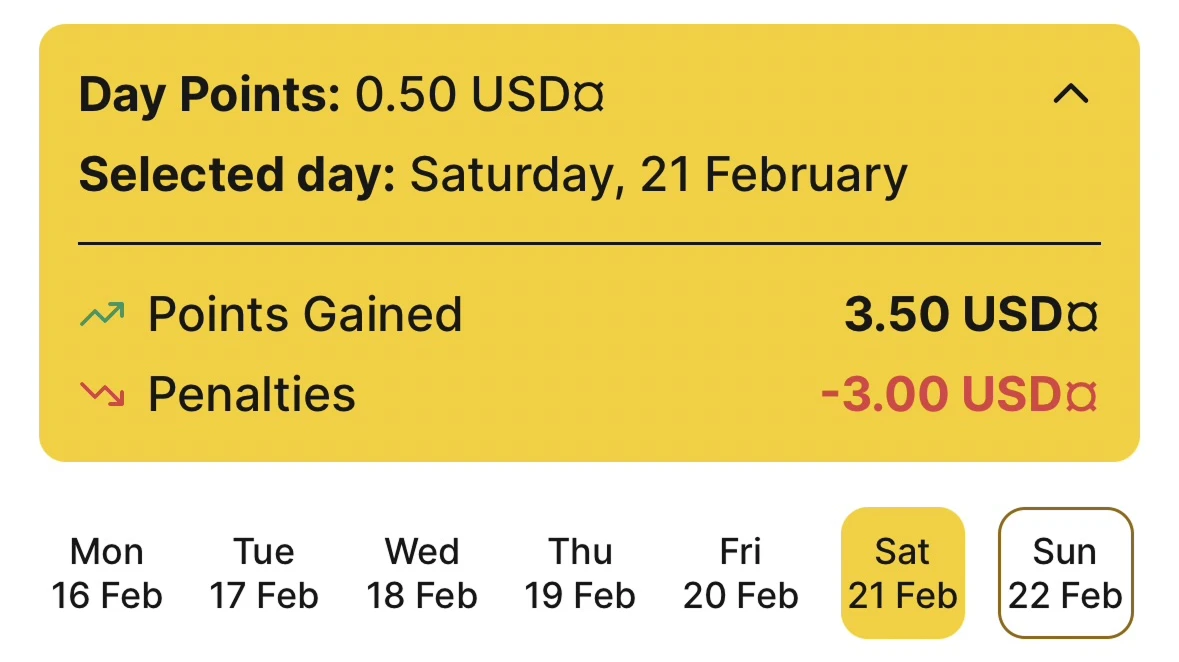View Friday 20 Feb points
Viewport: 1179px width, 662px height.
pos(740,572)
